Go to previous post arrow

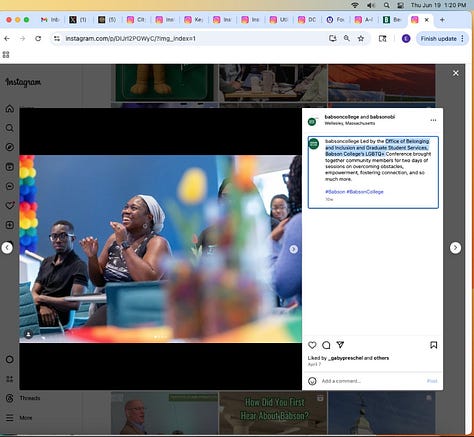[x=7, y=248]
